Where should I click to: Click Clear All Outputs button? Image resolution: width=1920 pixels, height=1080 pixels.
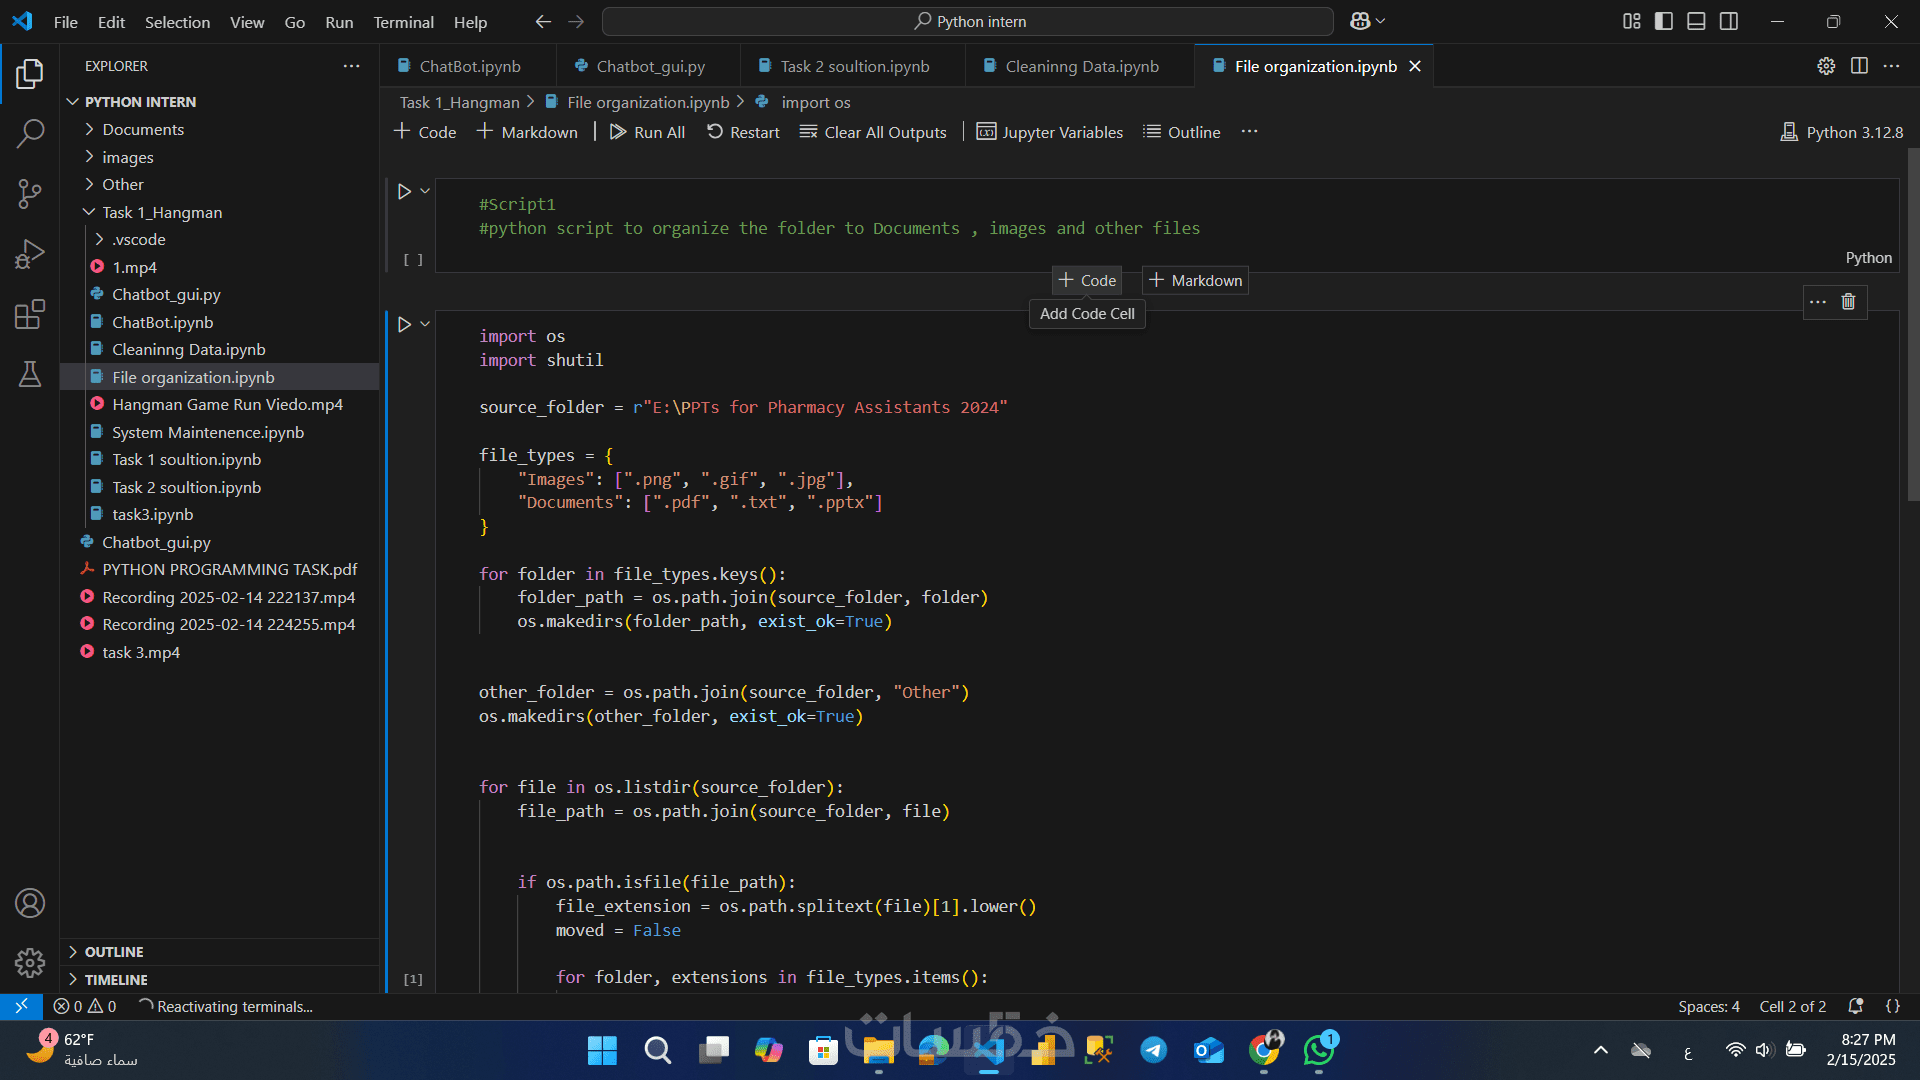(873, 132)
